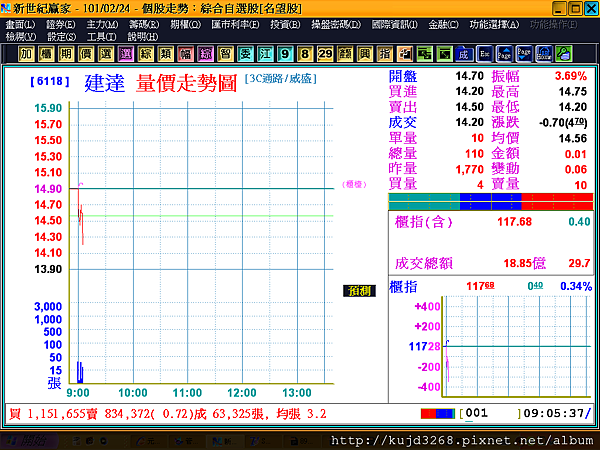Click the cyan 9 toolbar icon

coord(285,54)
